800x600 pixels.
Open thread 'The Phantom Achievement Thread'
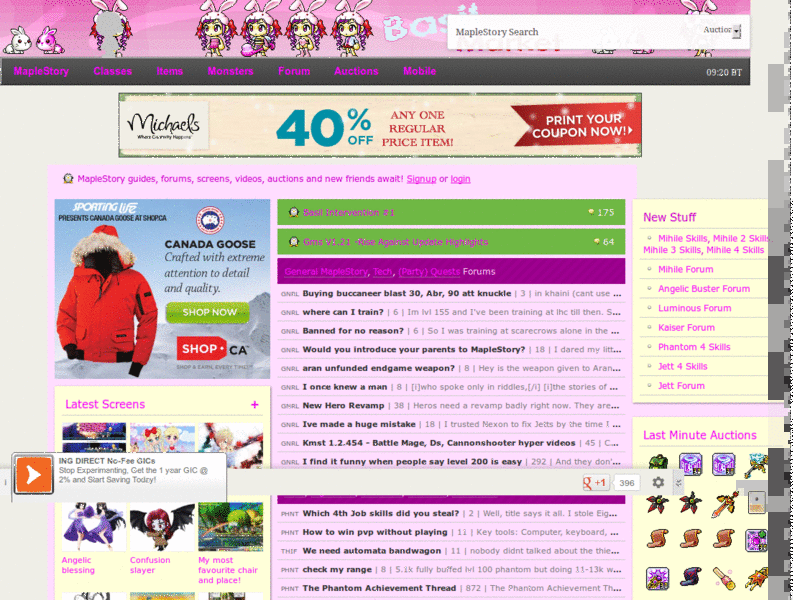click(379, 588)
